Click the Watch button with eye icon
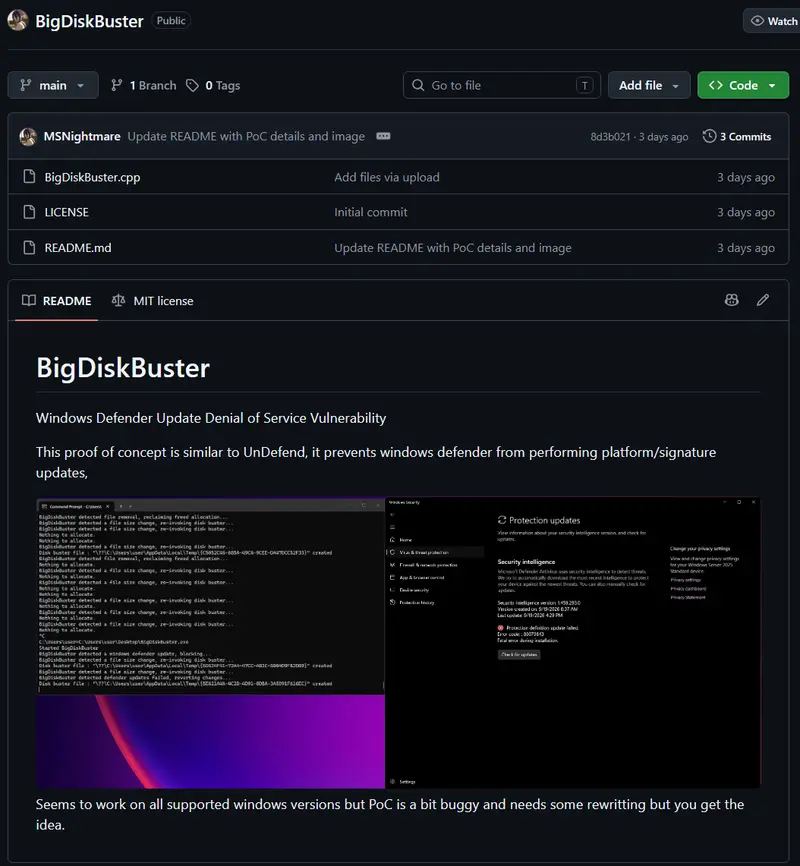The image size is (800, 866). point(772,21)
